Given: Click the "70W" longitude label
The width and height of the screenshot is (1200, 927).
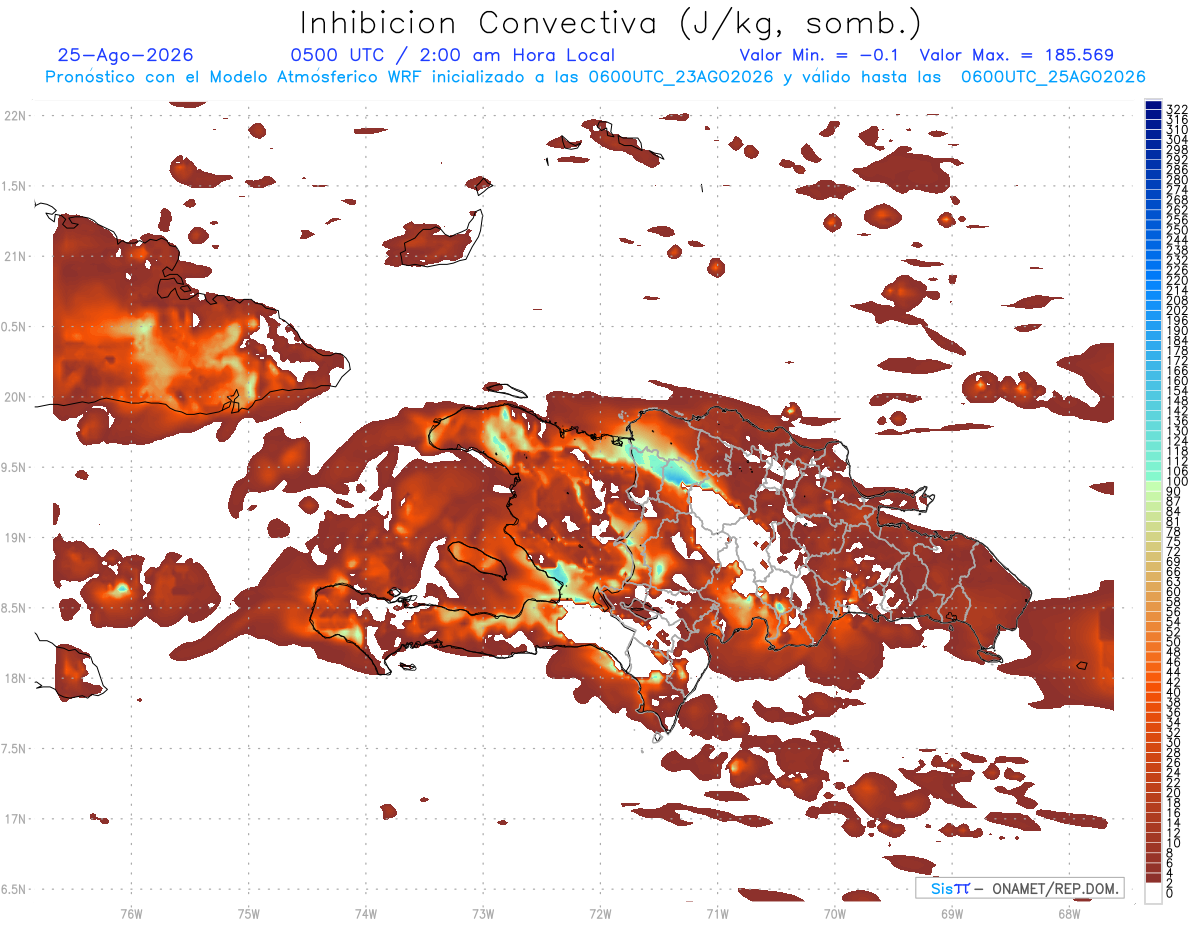Looking at the screenshot, I should point(835,913).
